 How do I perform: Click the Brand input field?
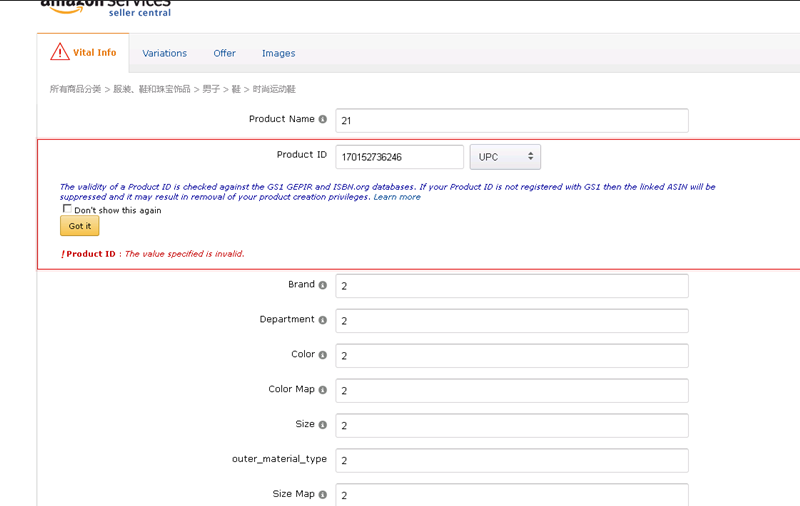point(511,286)
